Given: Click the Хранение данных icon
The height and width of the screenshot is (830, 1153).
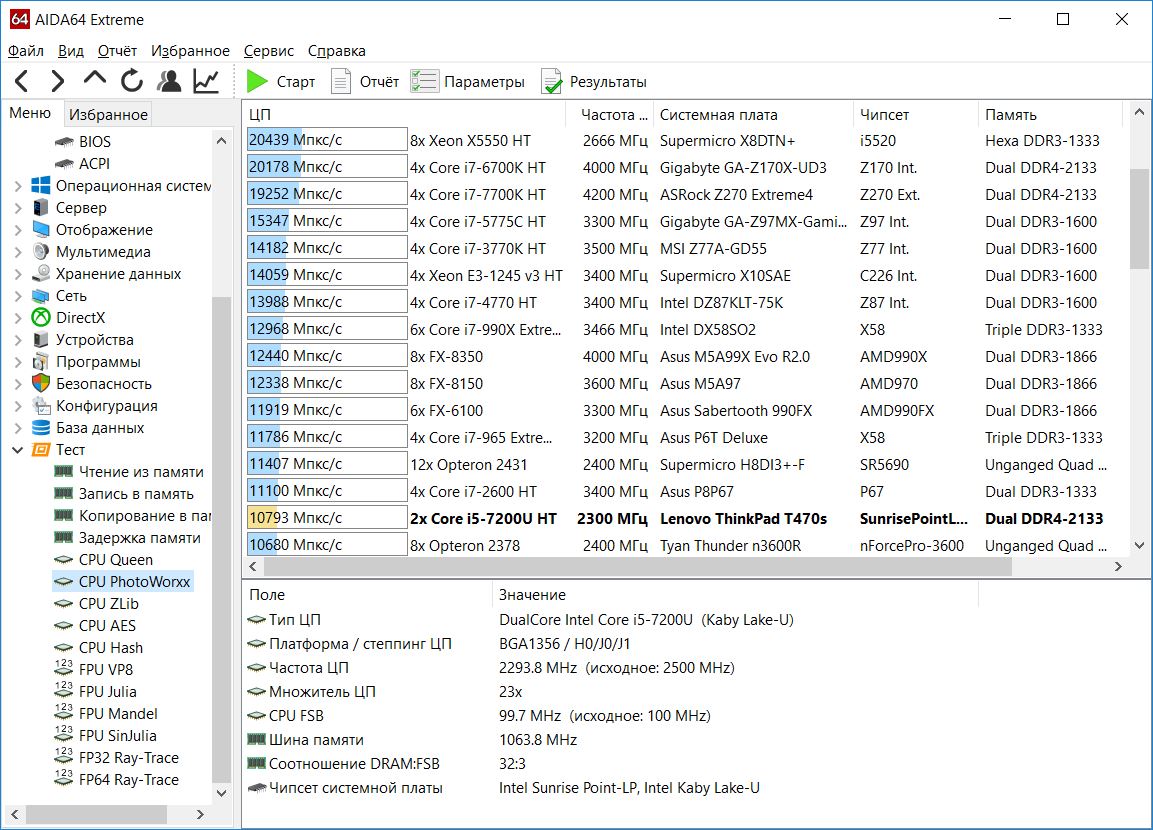Looking at the screenshot, I should click(x=41, y=273).
